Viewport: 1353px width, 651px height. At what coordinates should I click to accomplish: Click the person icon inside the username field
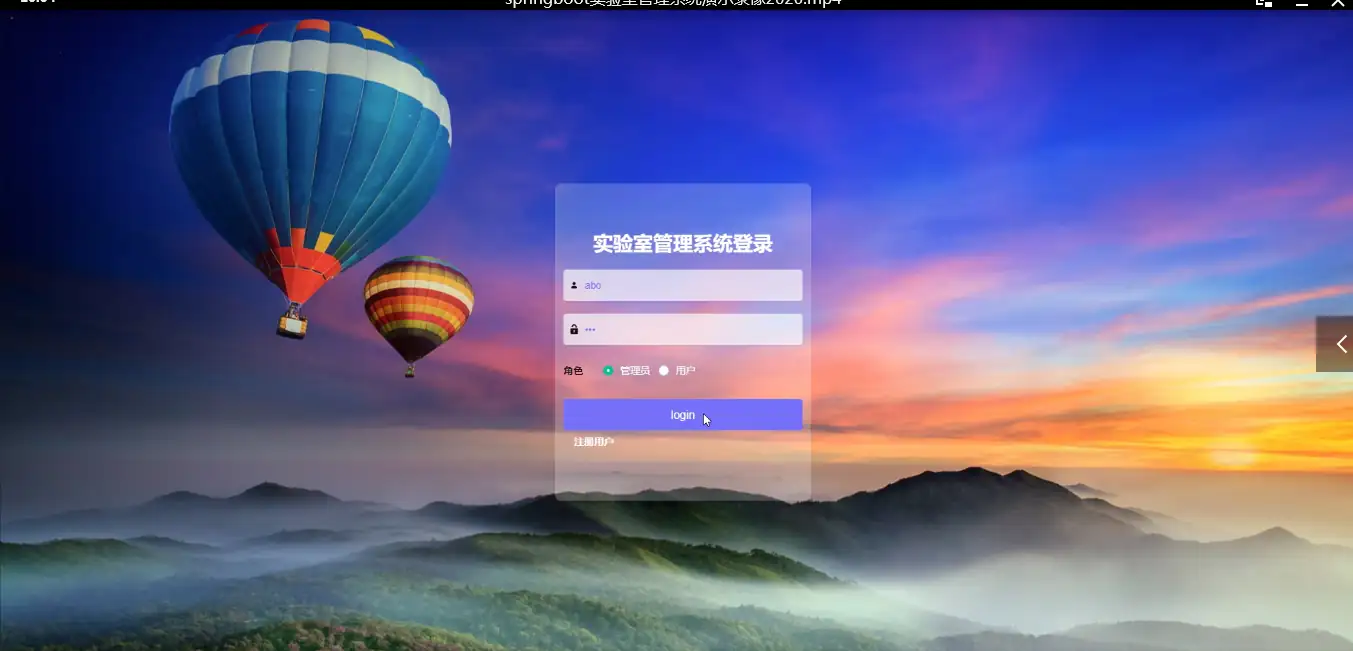point(573,285)
